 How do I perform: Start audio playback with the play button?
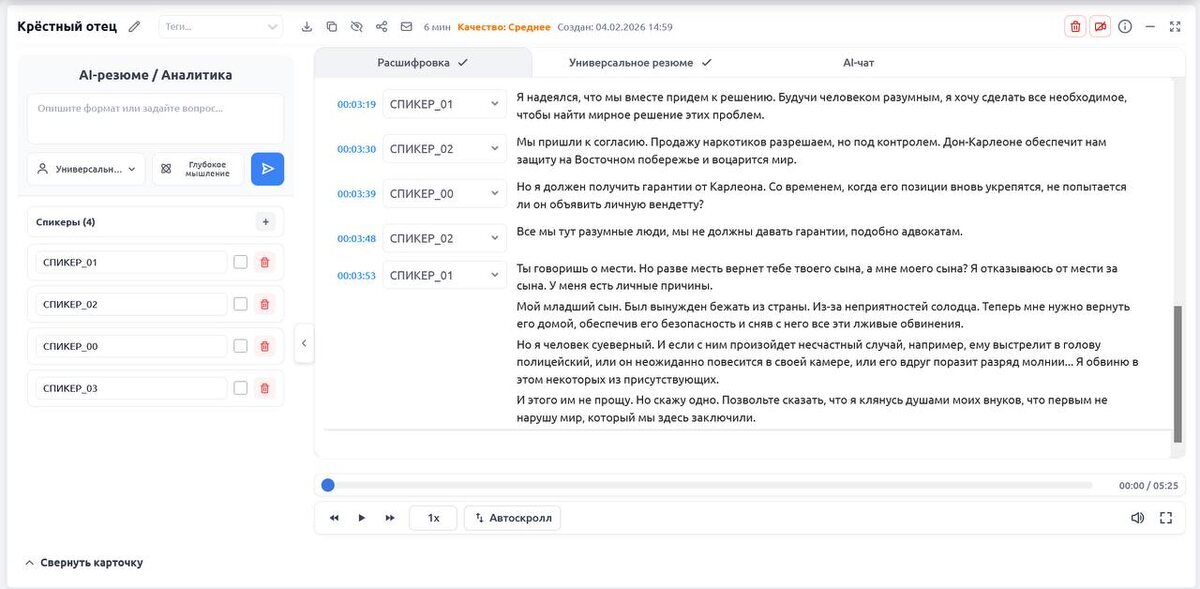362,518
